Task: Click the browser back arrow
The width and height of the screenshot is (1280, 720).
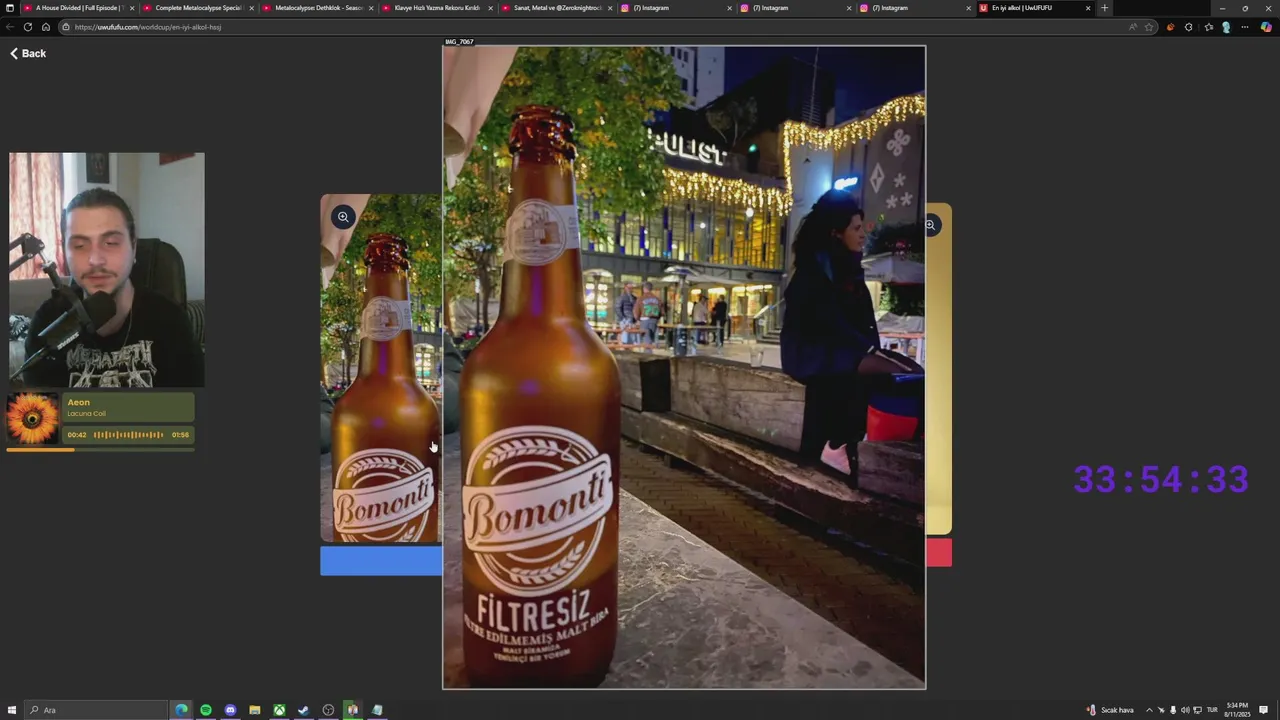Action: [10, 27]
